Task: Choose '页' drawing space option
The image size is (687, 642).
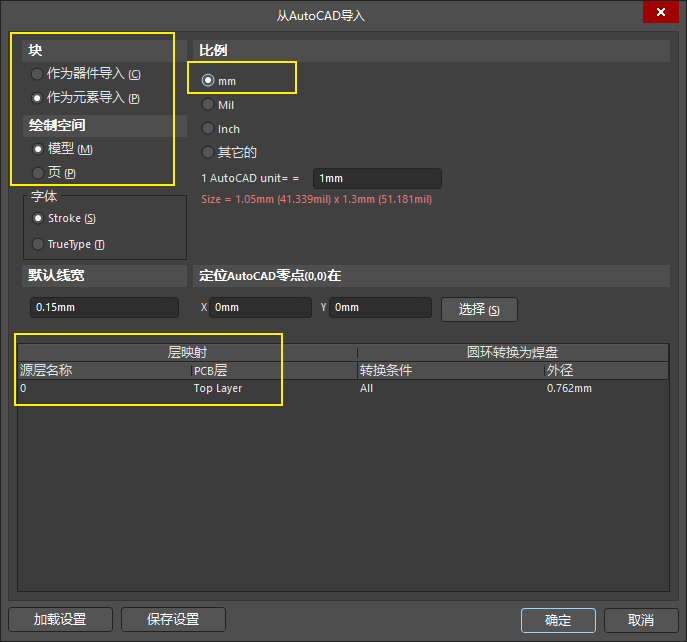Action: coord(38,173)
